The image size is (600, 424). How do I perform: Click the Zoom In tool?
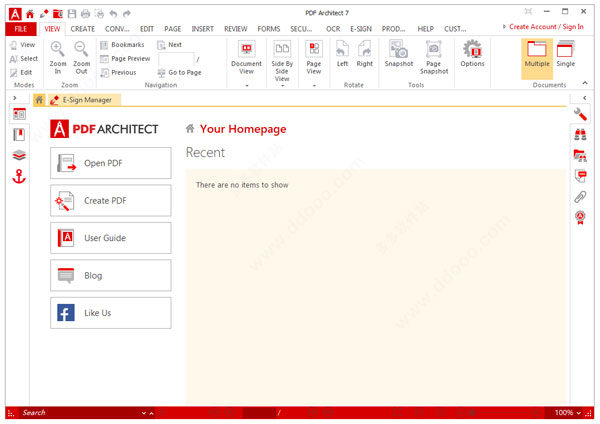coord(58,57)
